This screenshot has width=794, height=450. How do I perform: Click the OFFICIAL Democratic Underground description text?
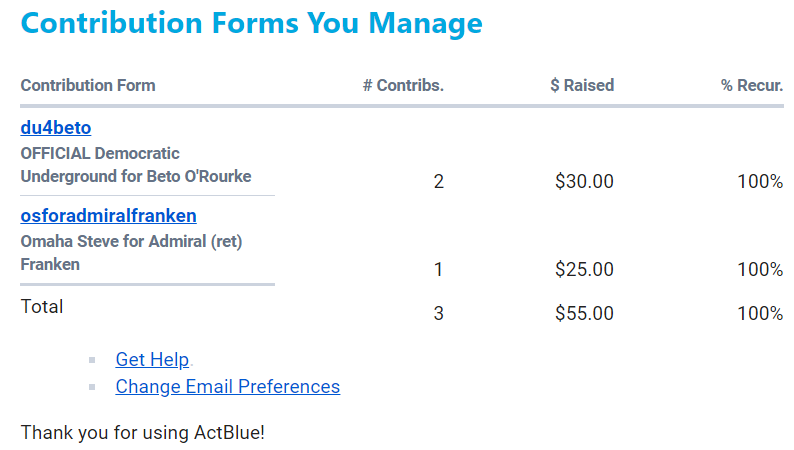click(x=135, y=165)
